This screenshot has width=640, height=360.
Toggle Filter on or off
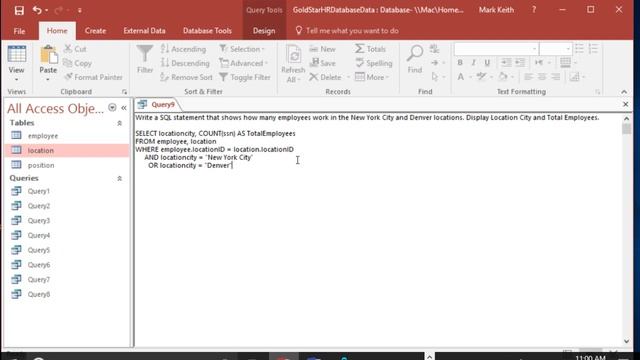point(245,77)
